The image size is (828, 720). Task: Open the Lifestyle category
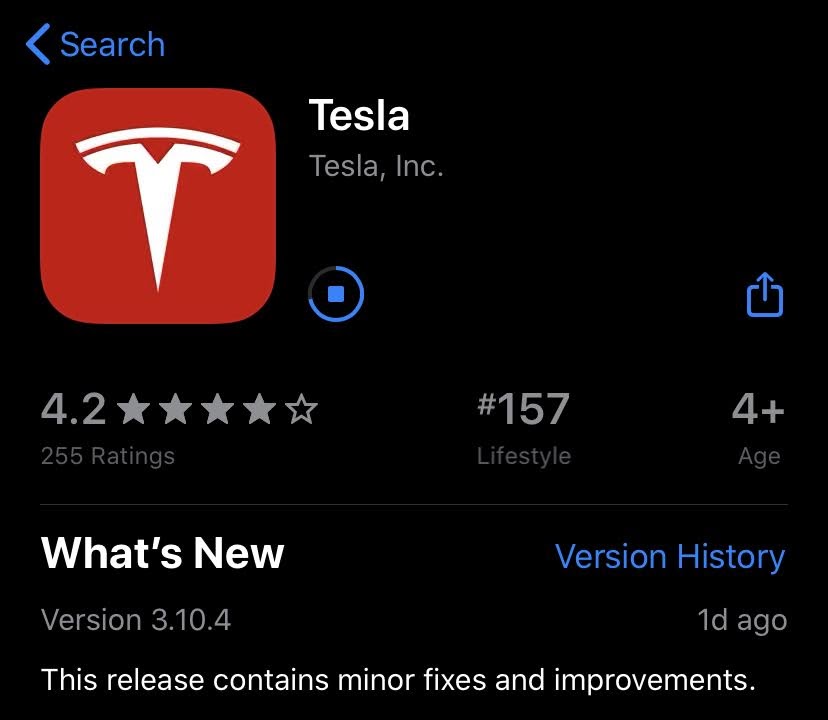(x=524, y=456)
